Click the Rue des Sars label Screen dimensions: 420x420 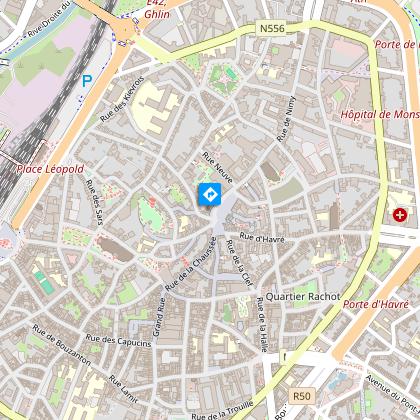point(94,202)
